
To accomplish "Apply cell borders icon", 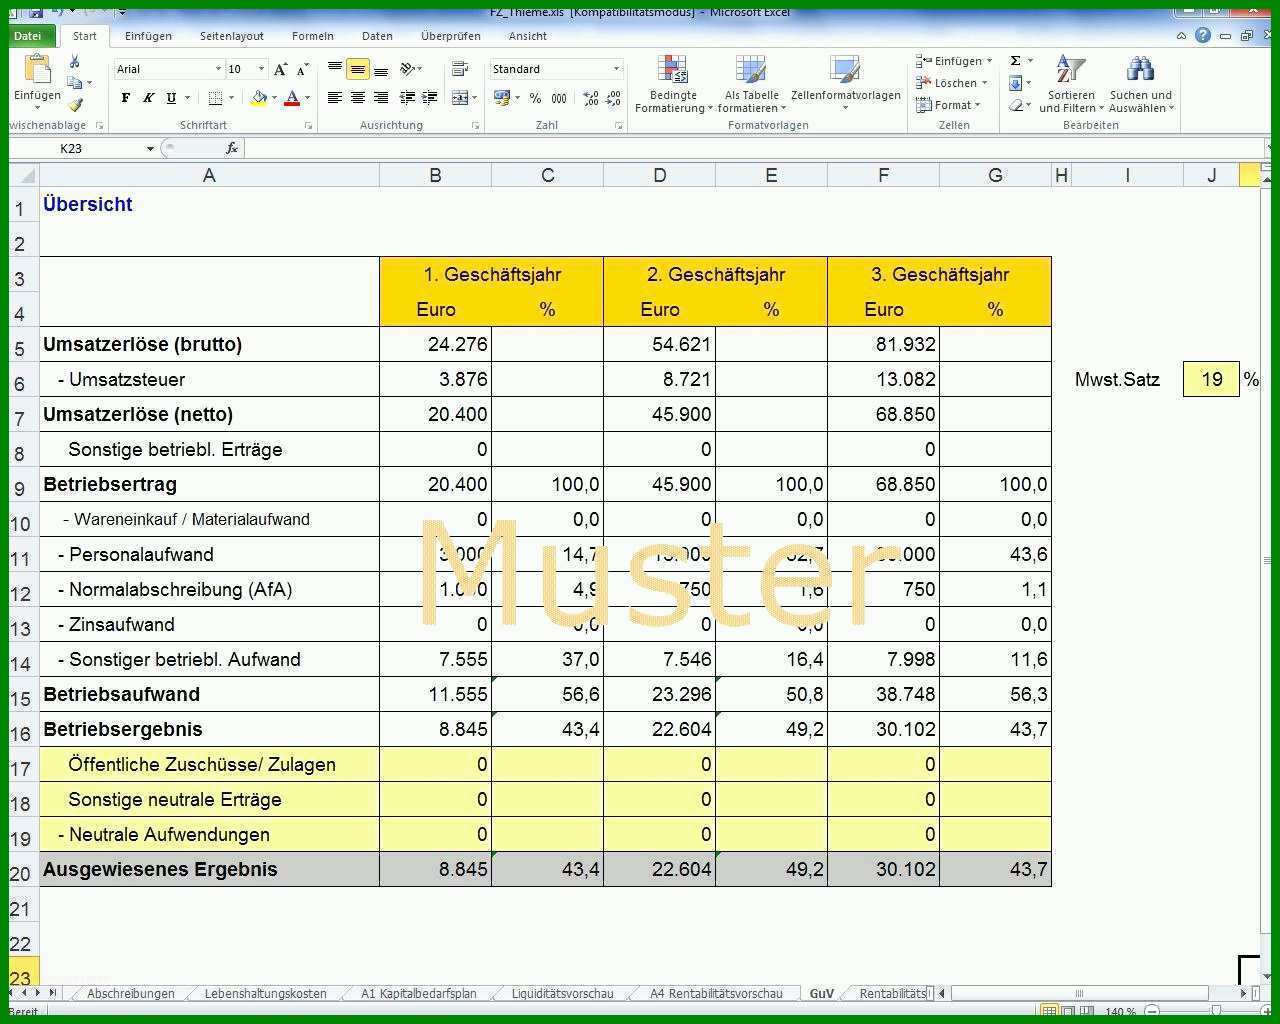I will click(x=215, y=98).
